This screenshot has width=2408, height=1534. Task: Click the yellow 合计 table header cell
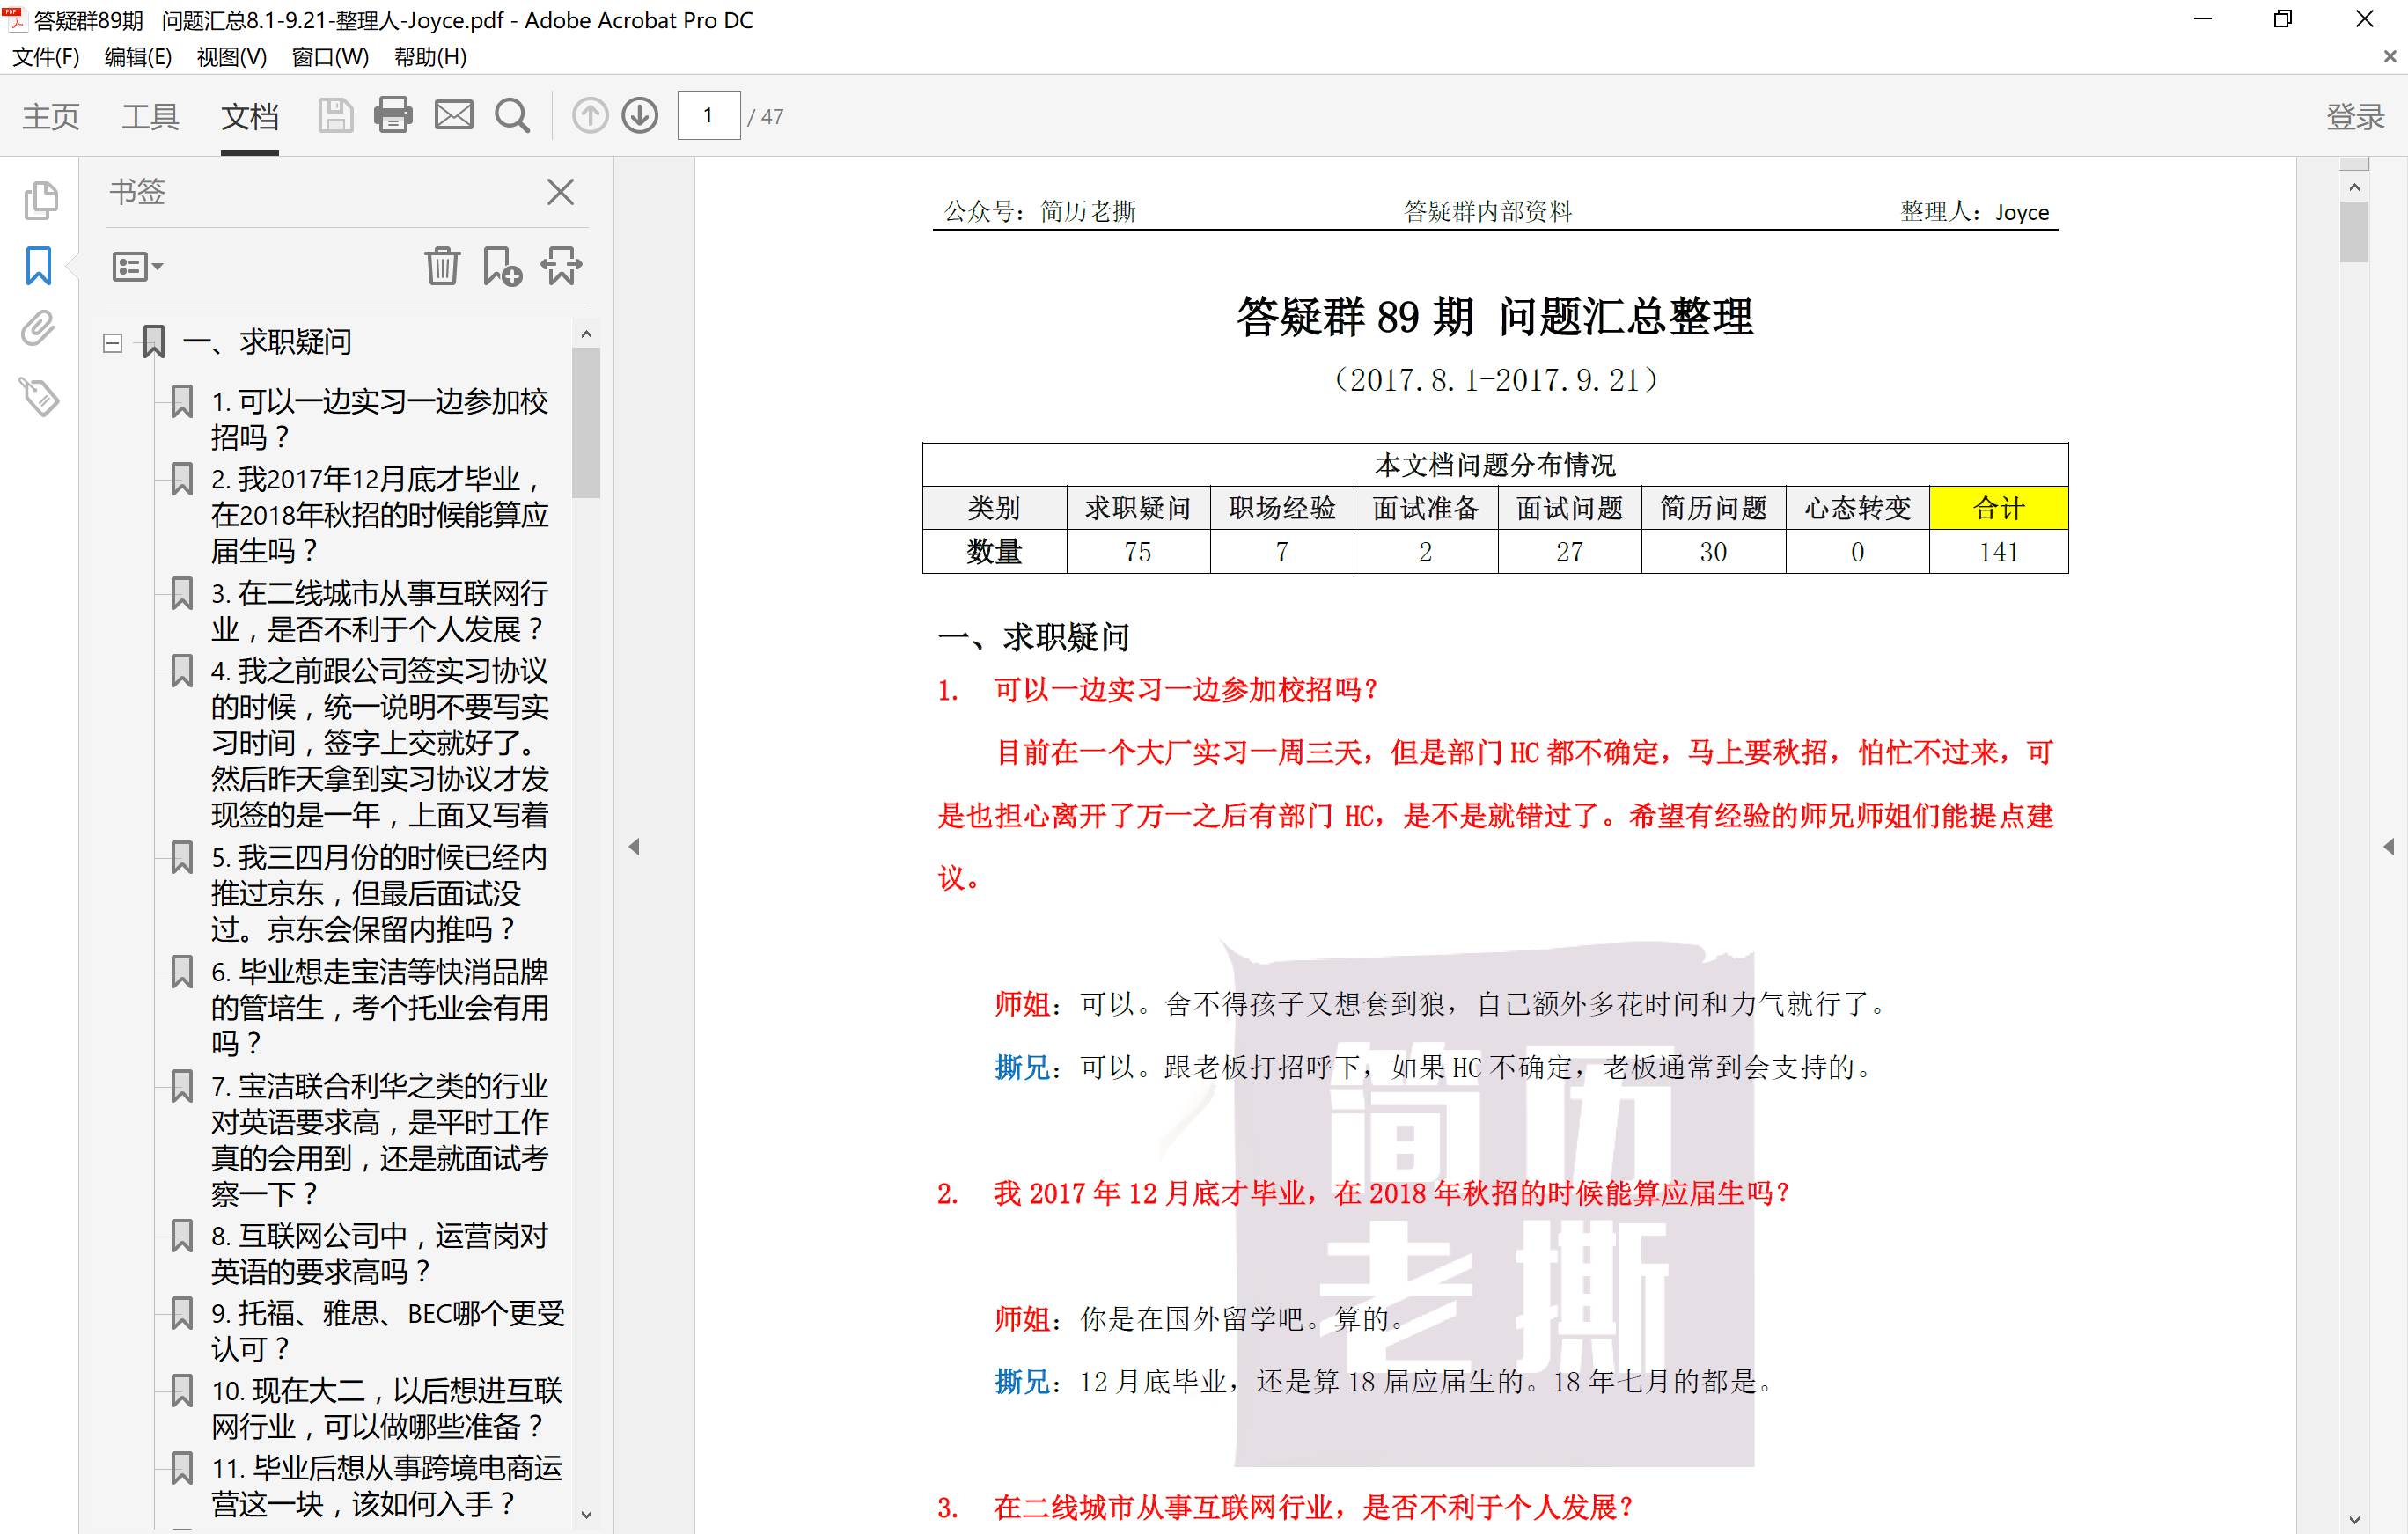tap(1998, 508)
